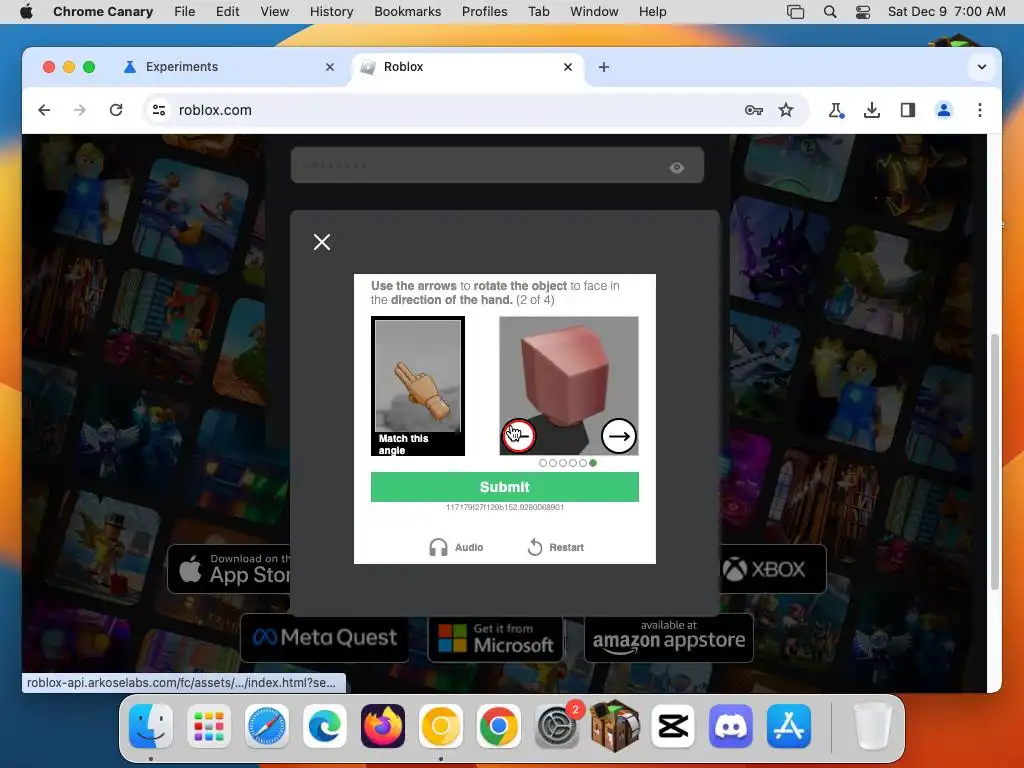Launch CapCut from the Dock
This screenshot has width=1024, height=768.
(x=673, y=726)
